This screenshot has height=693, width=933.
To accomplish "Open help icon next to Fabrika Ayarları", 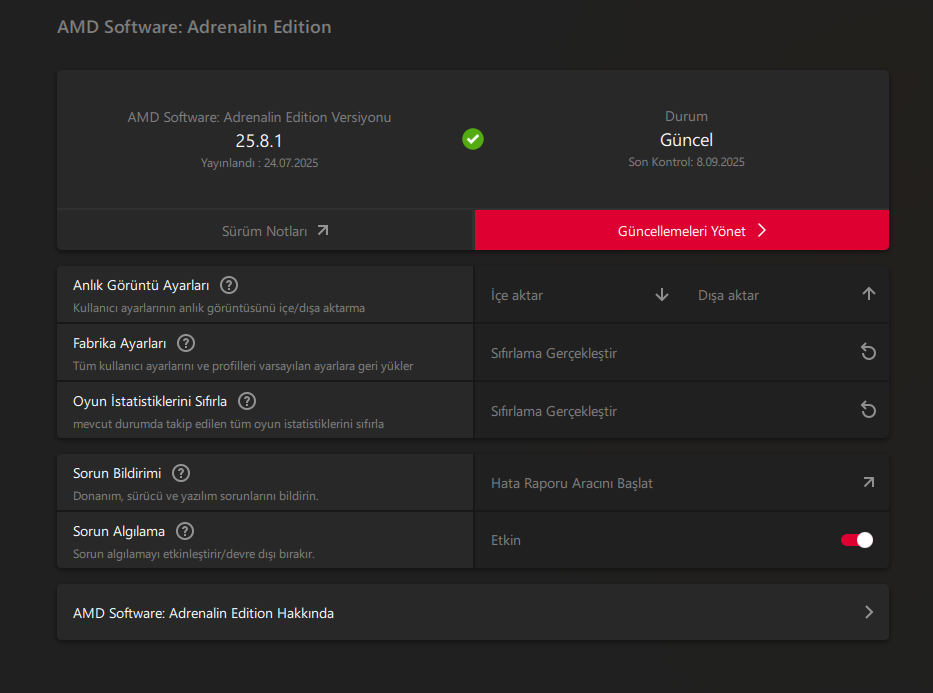I will tap(186, 343).
